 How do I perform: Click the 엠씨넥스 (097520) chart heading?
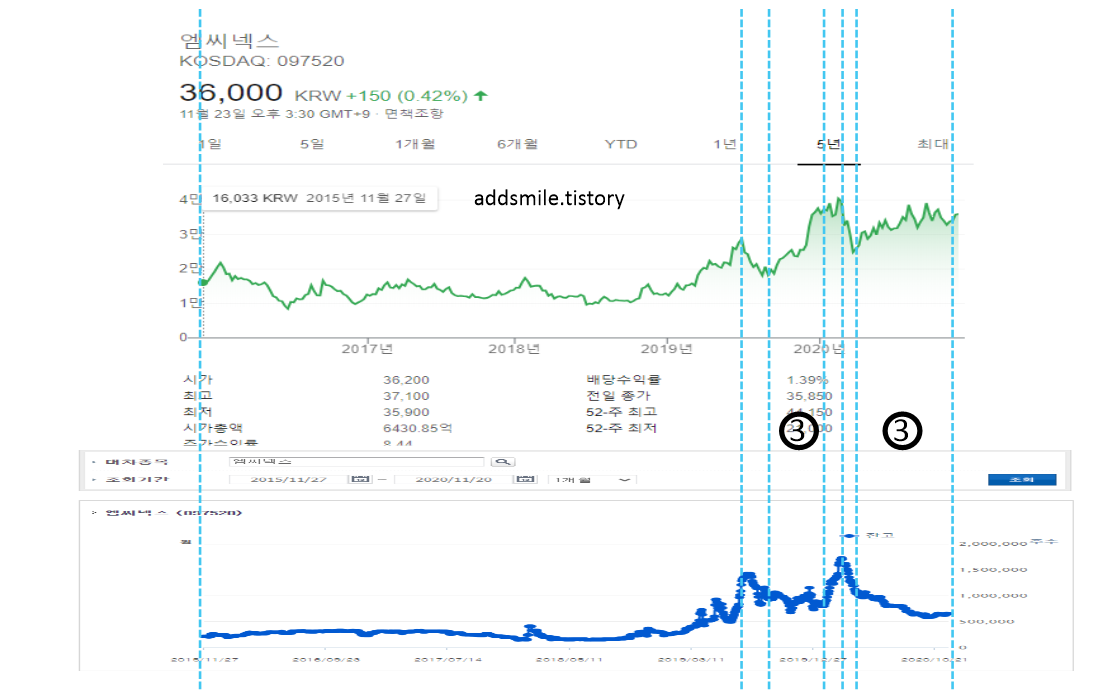point(174,513)
